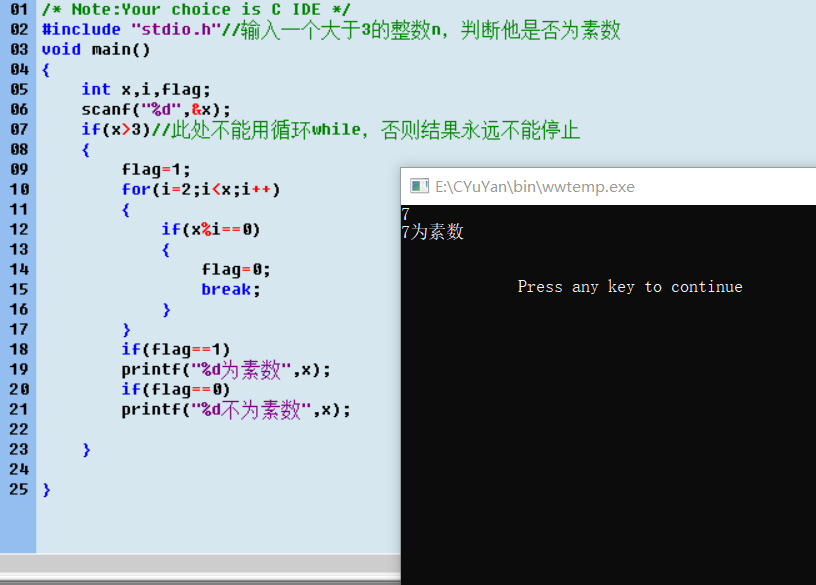
Task: Click the 'for(i=2;i<x;i++)' loop line
Action: pyautogui.click(x=201, y=189)
